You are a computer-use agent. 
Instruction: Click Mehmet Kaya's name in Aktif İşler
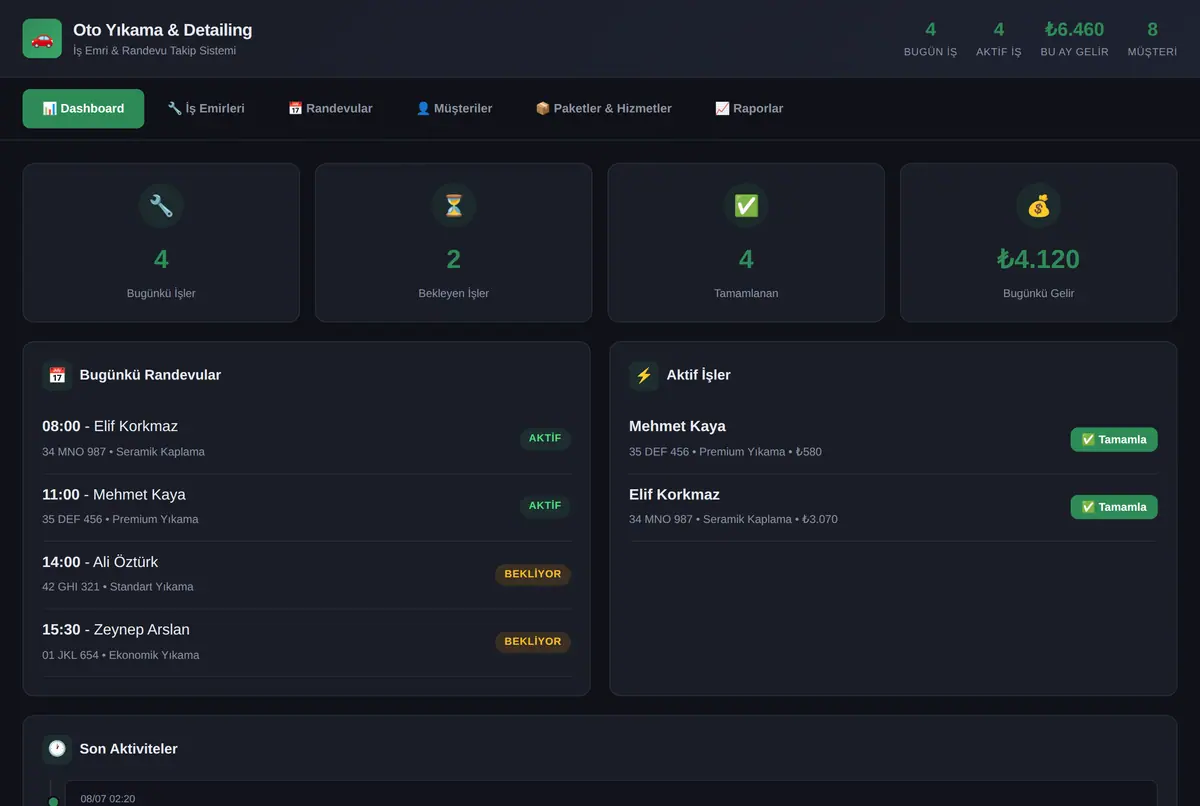[x=677, y=426]
